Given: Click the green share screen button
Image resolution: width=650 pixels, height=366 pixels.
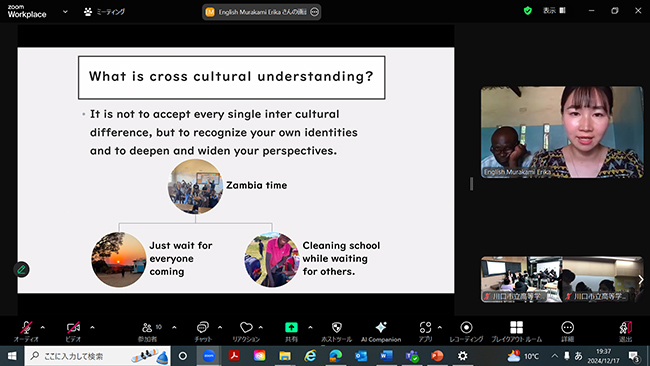Looking at the screenshot, I should point(291,327).
